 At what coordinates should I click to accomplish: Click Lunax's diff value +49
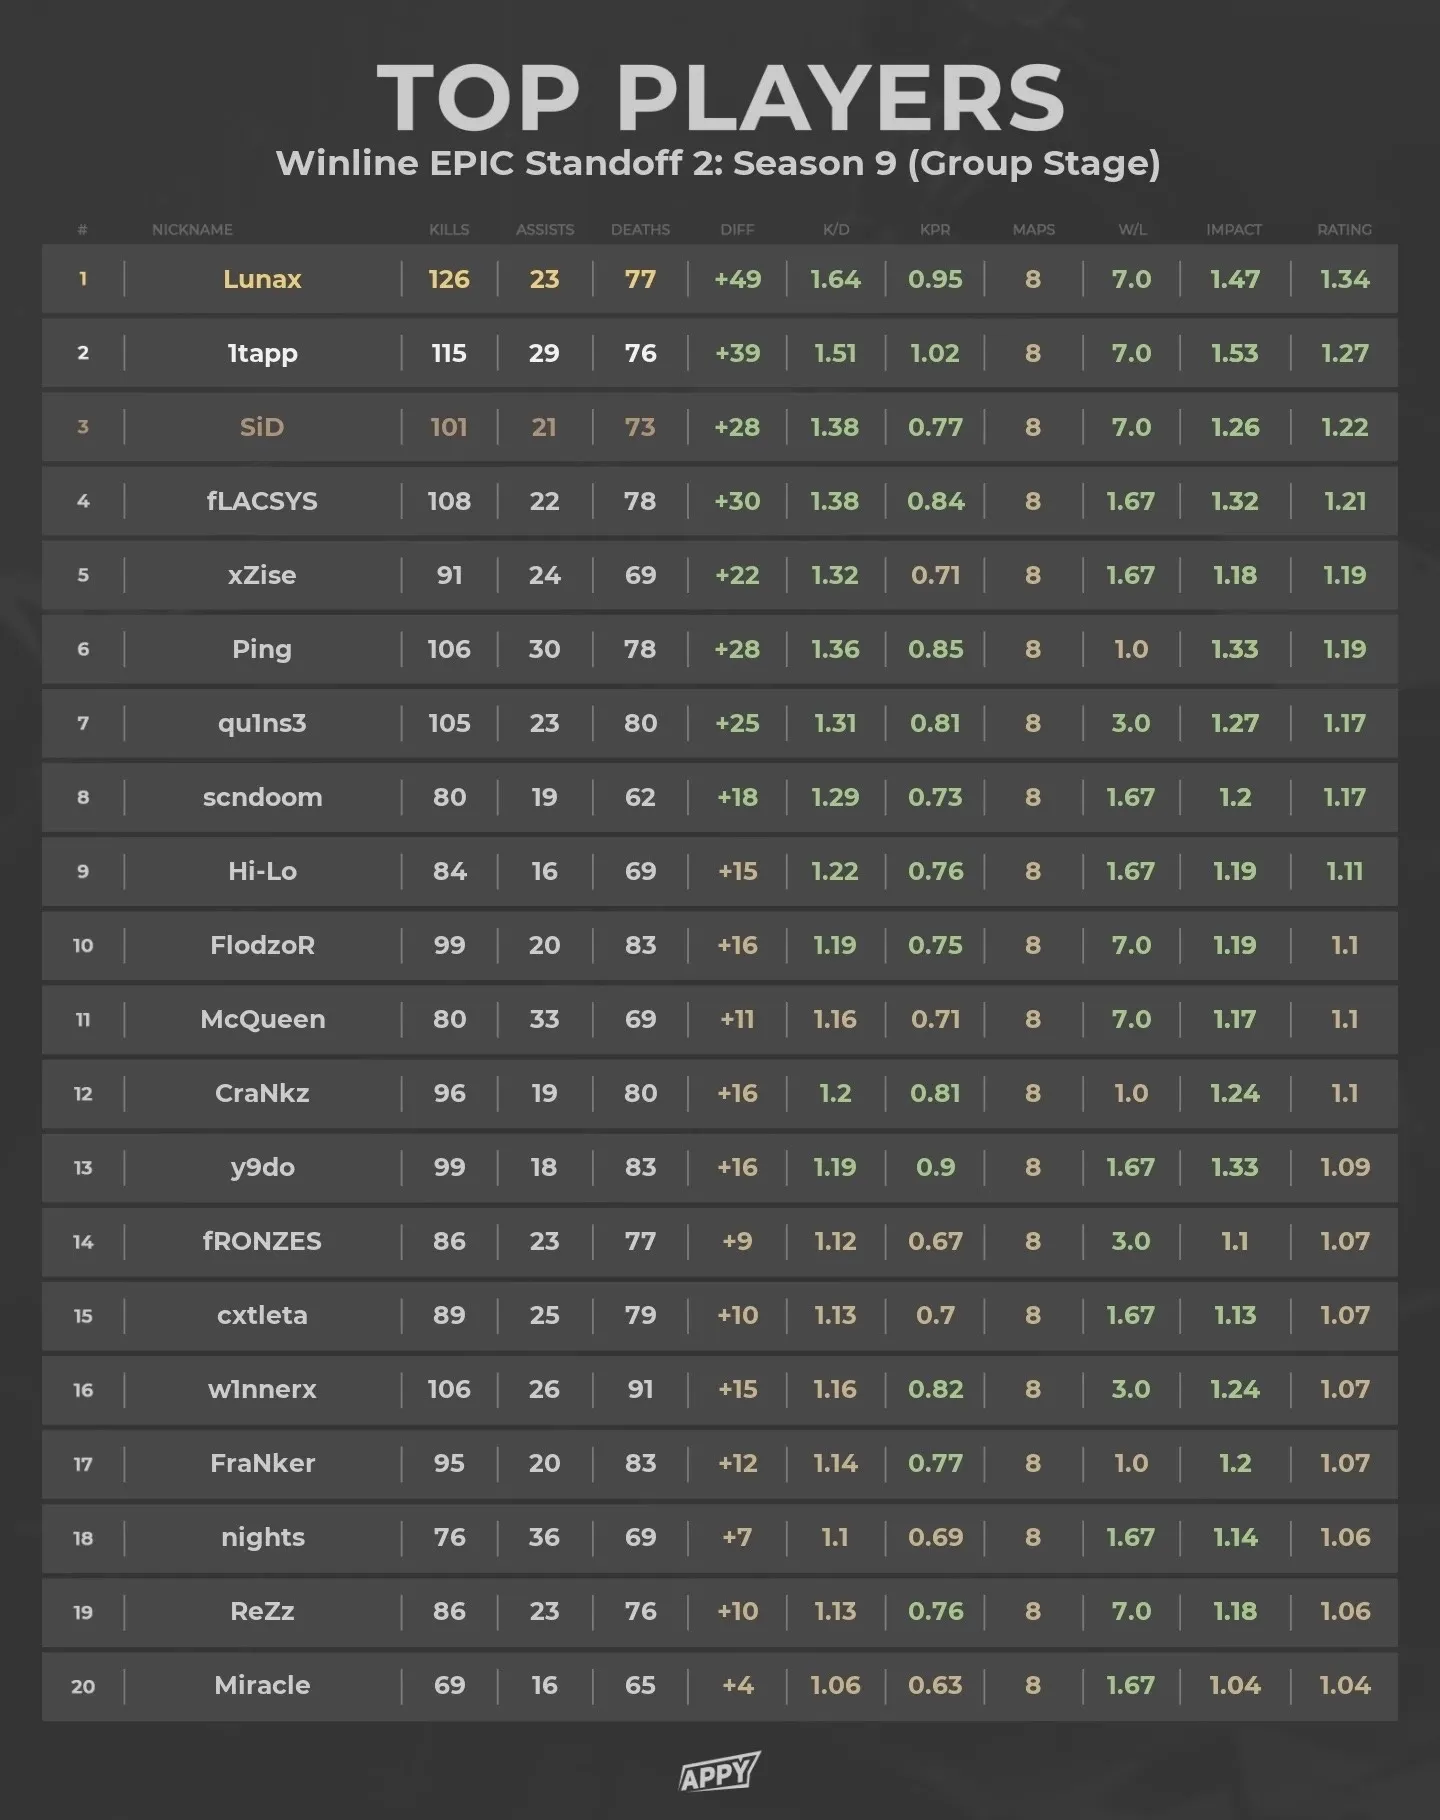point(737,279)
